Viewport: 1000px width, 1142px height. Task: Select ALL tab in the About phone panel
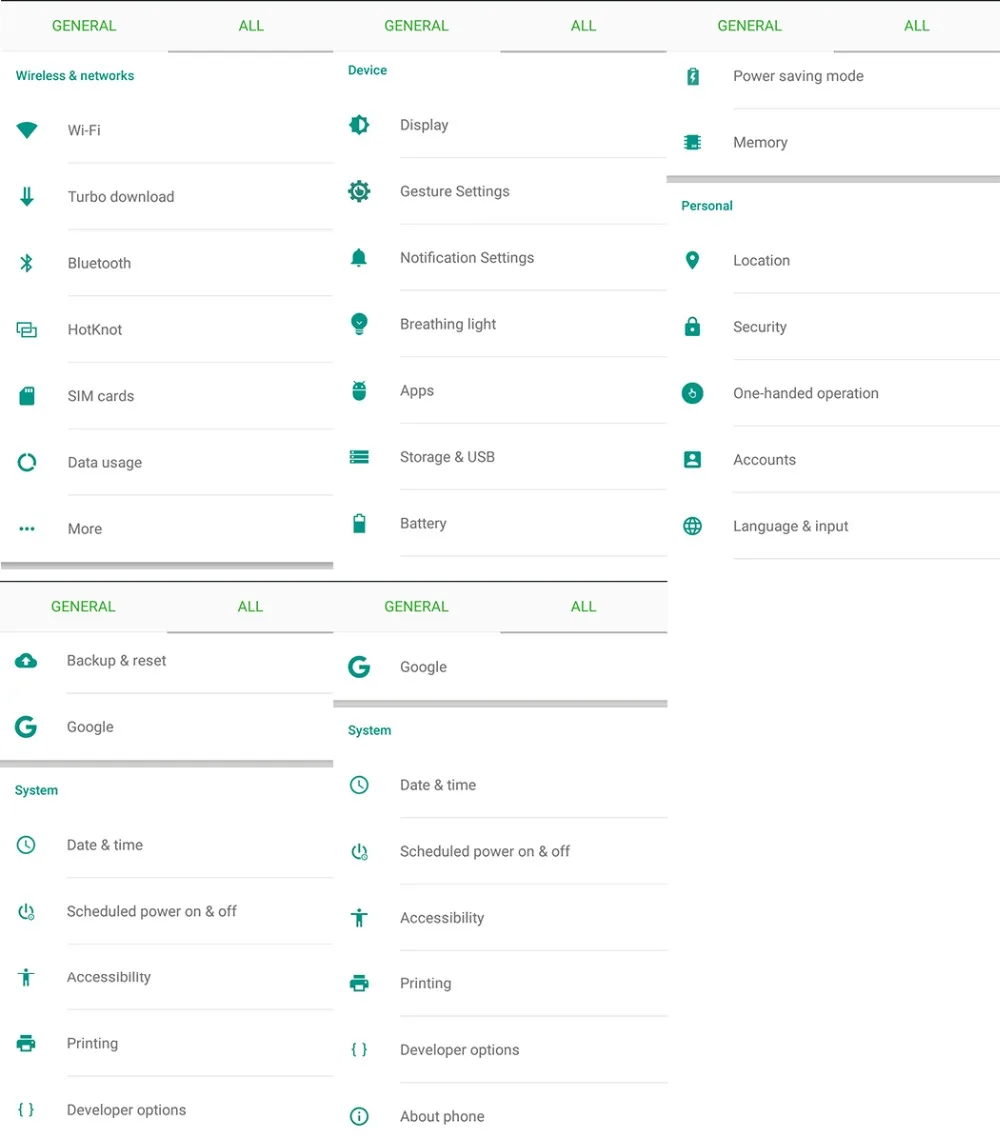pyautogui.click(x=583, y=607)
